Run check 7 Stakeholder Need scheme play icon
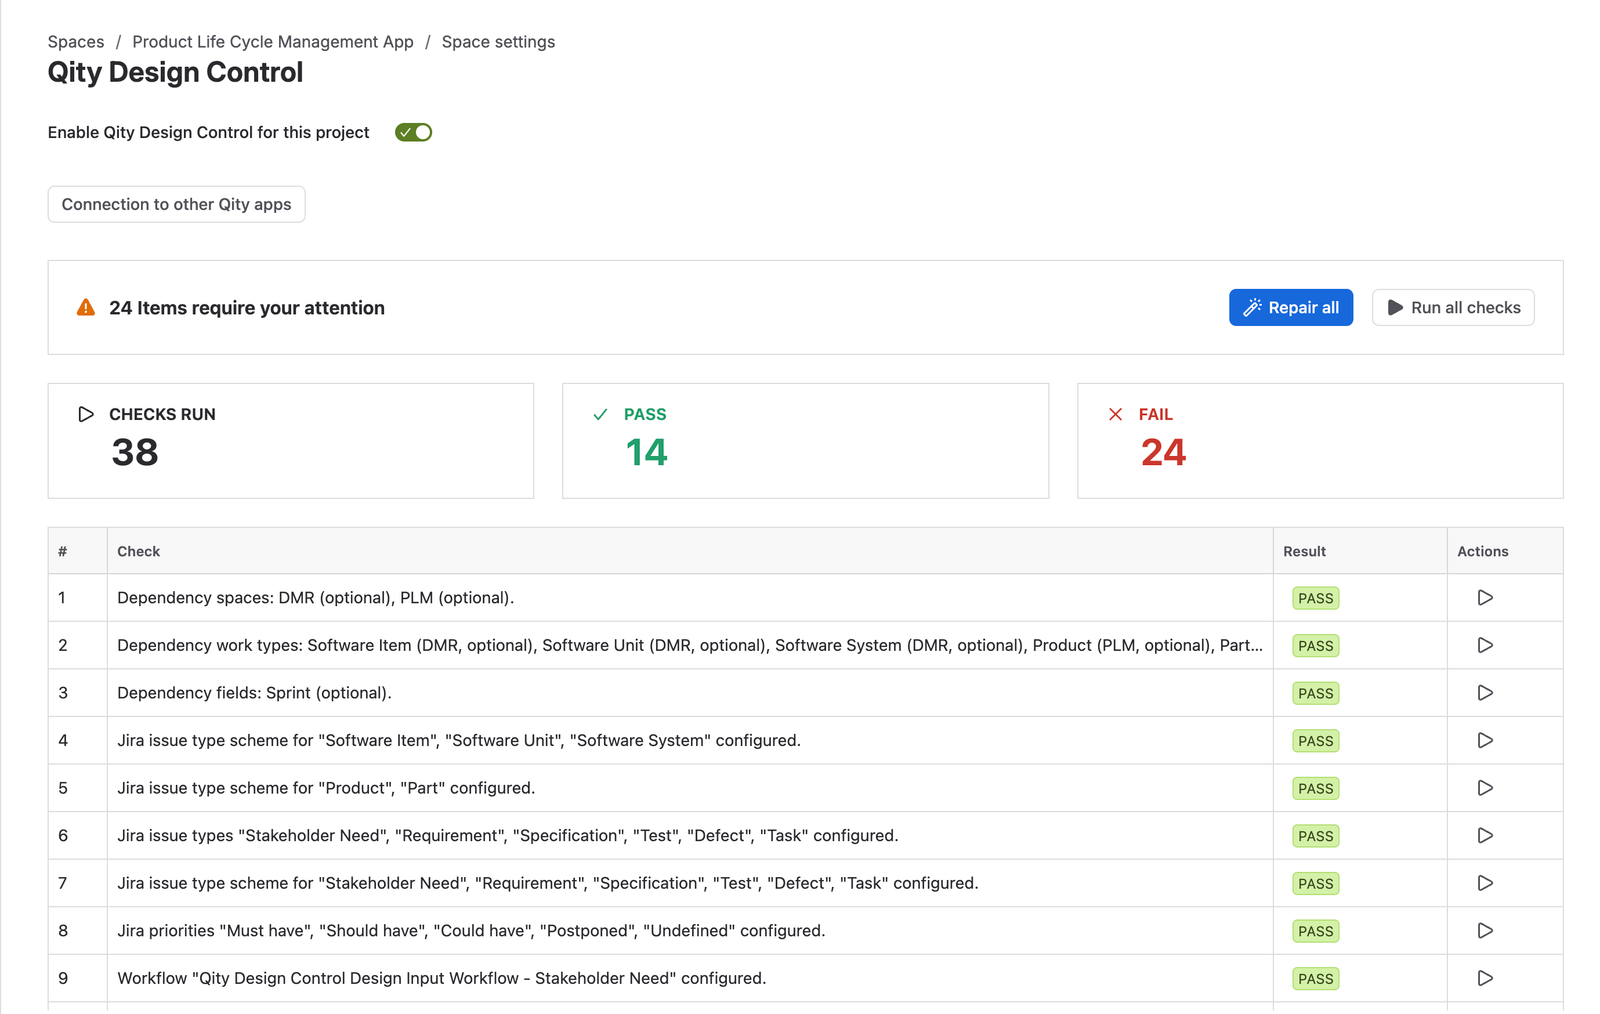This screenshot has width=1600, height=1014. [1485, 883]
